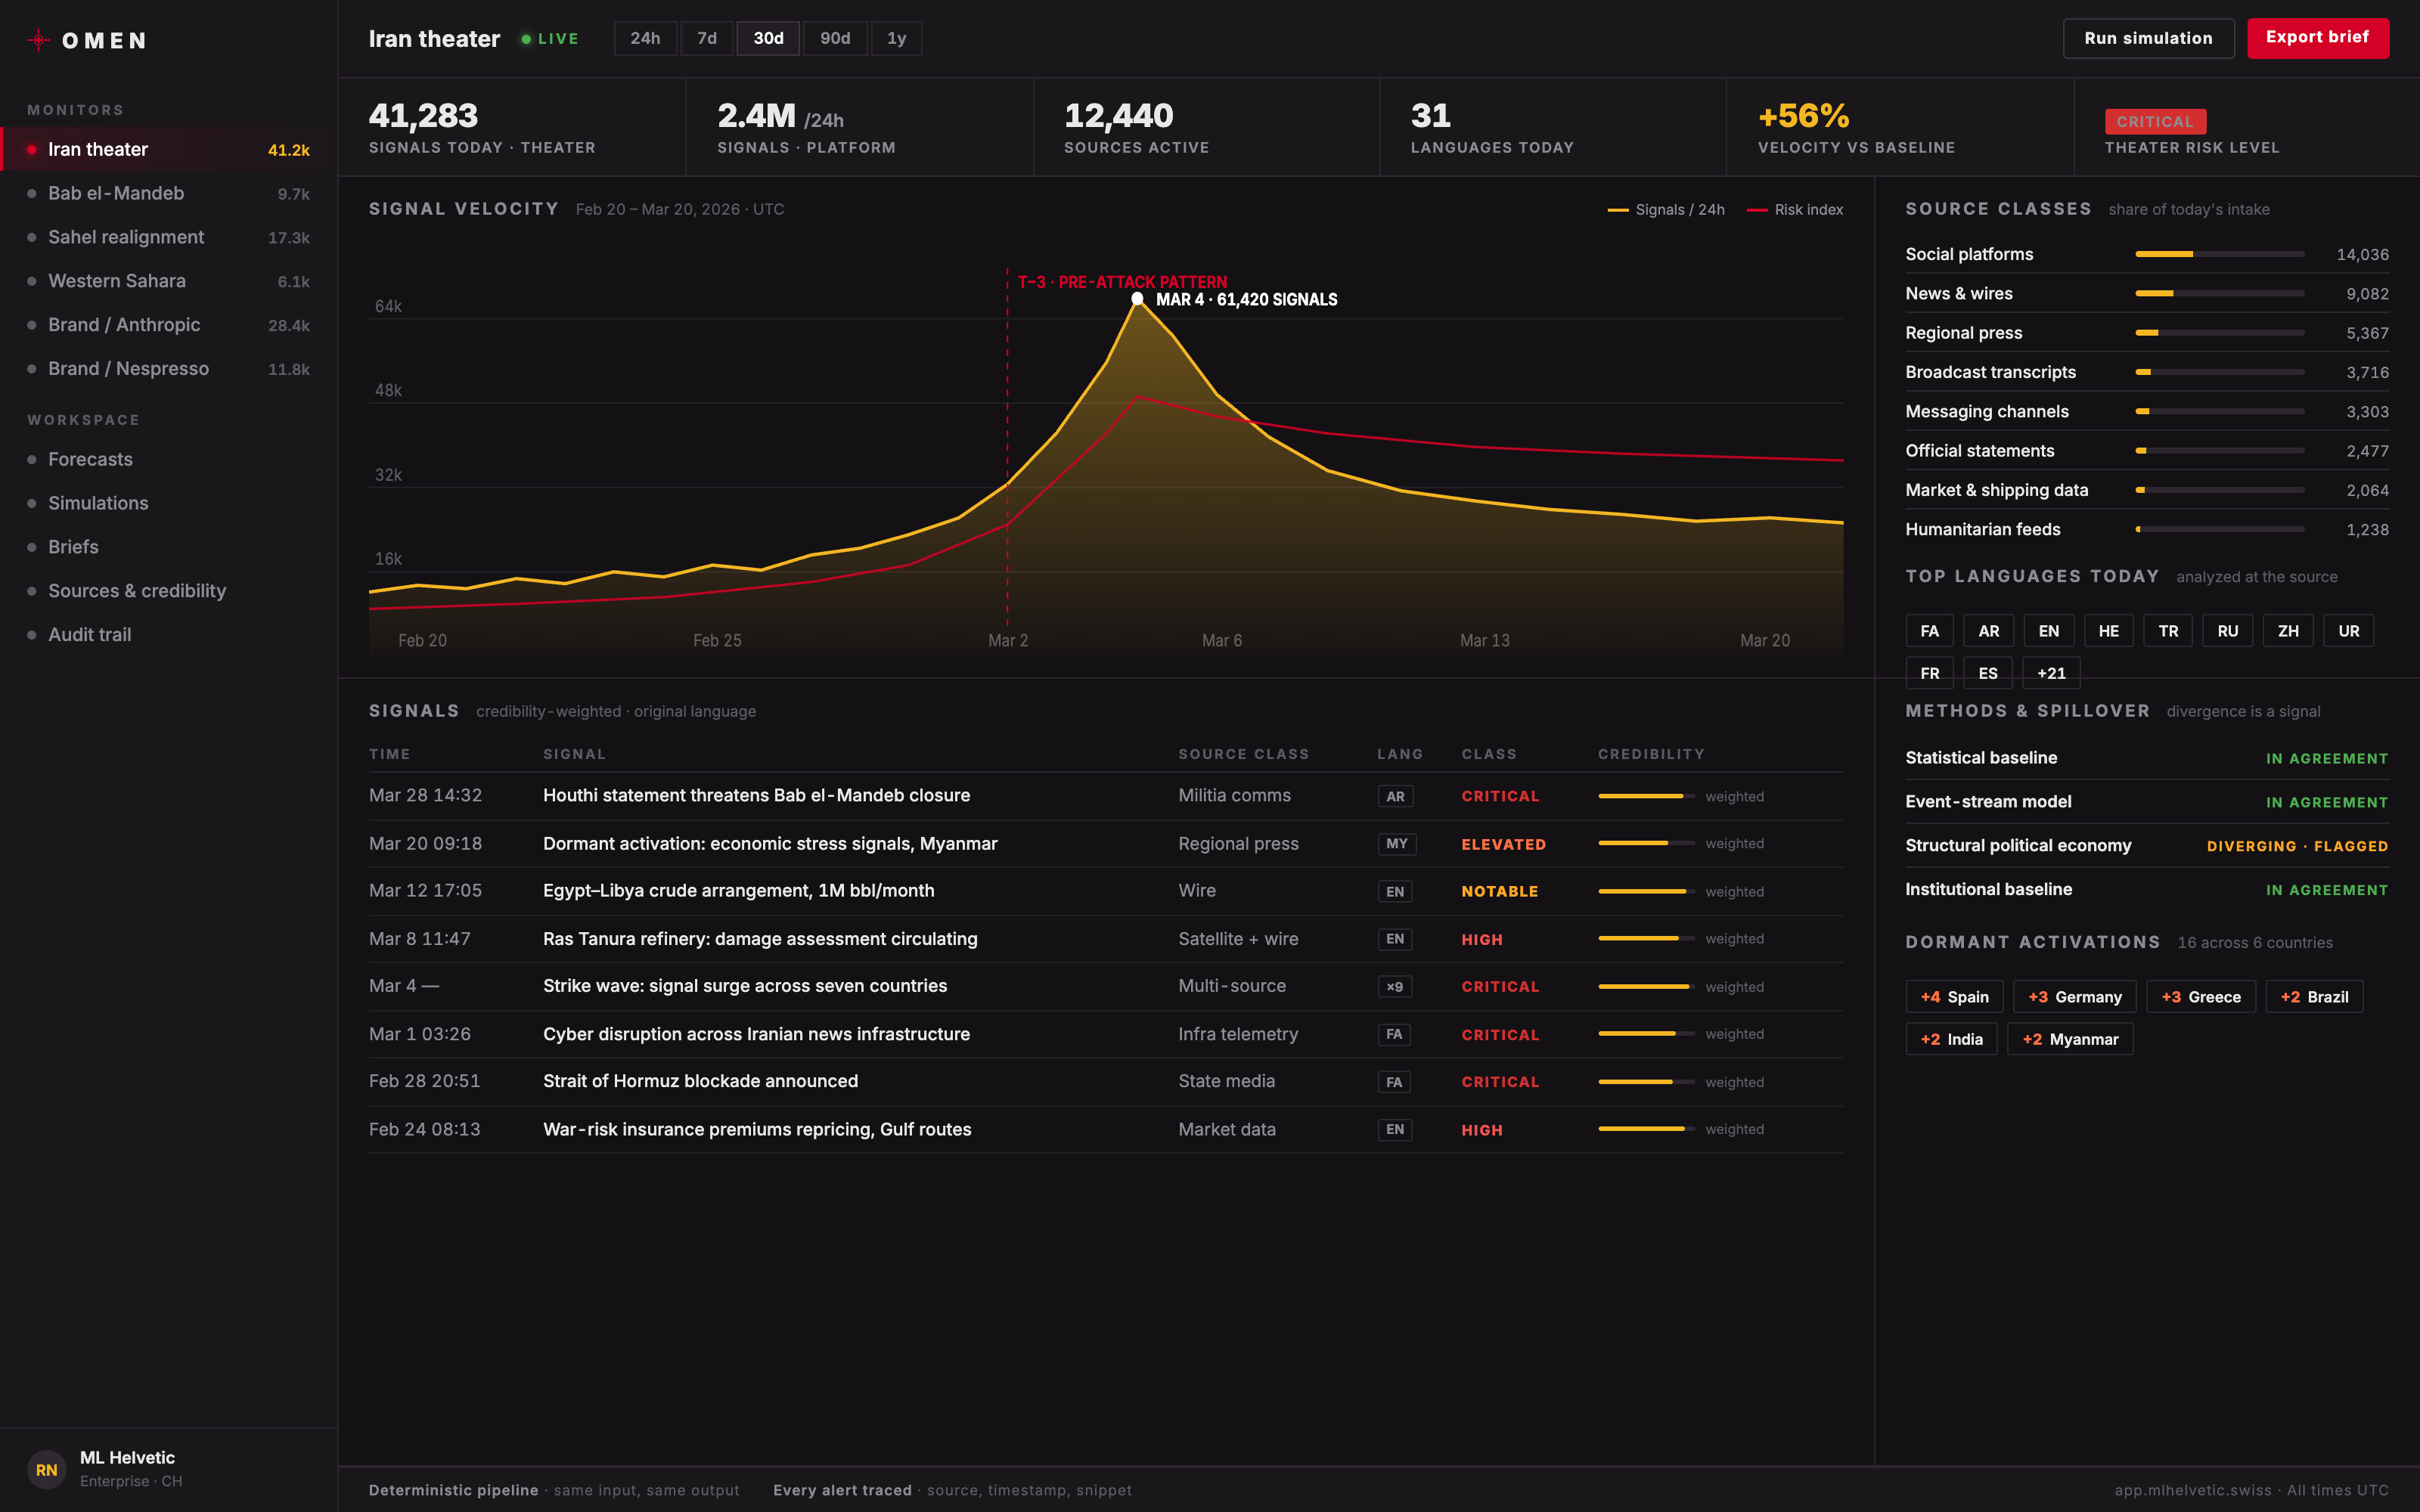Select the AR language chip
This screenshot has height=1512, width=2420.
pyautogui.click(x=1988, y=631)
